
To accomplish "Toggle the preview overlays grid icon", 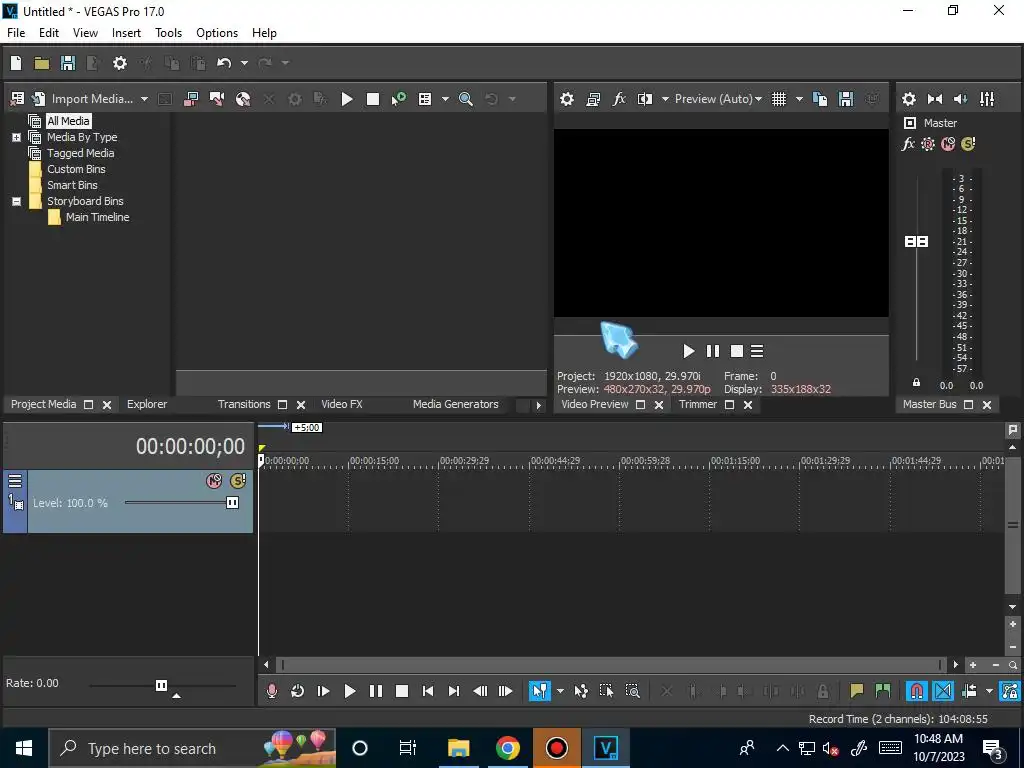I will pyautogui.click(x=779, y=99).
